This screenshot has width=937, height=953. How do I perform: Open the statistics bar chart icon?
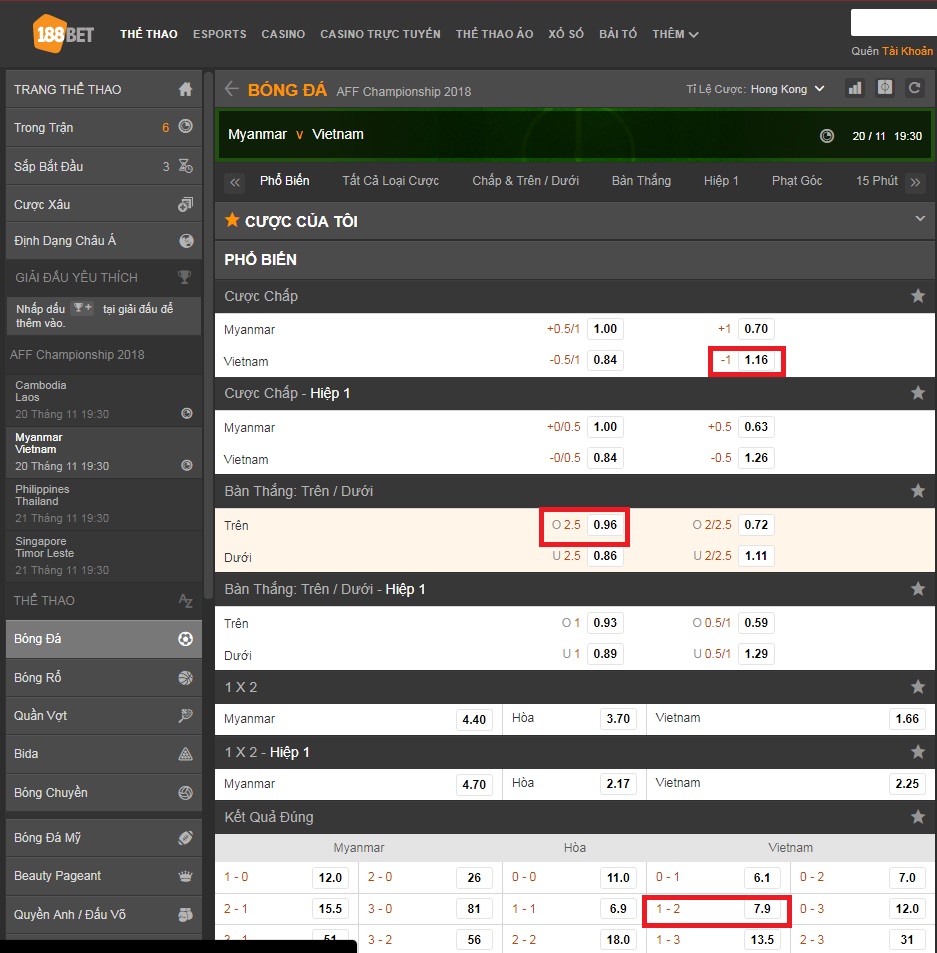855,88
